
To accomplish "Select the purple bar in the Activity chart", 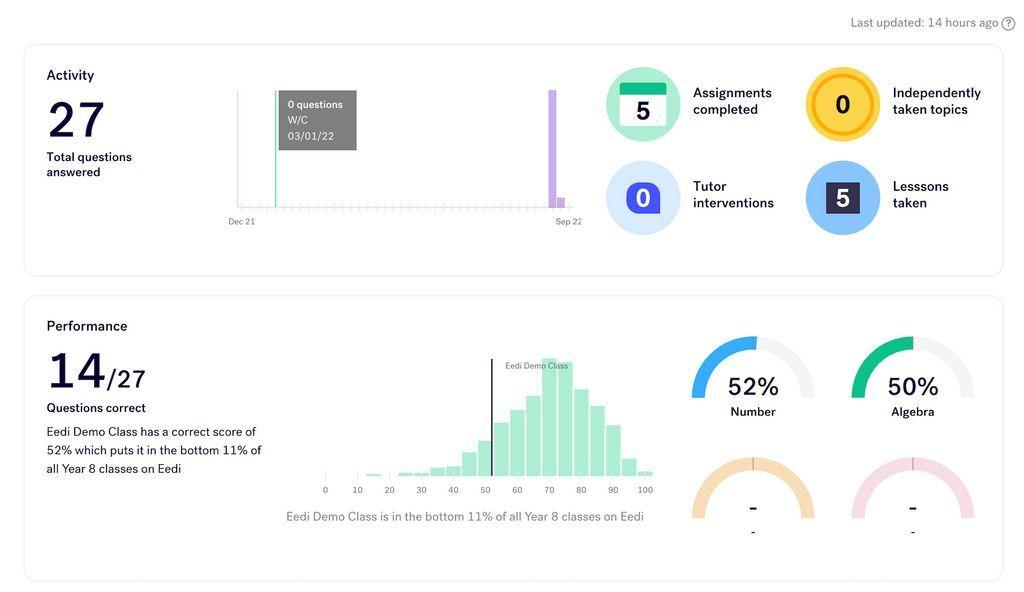I will coord(552,149).
